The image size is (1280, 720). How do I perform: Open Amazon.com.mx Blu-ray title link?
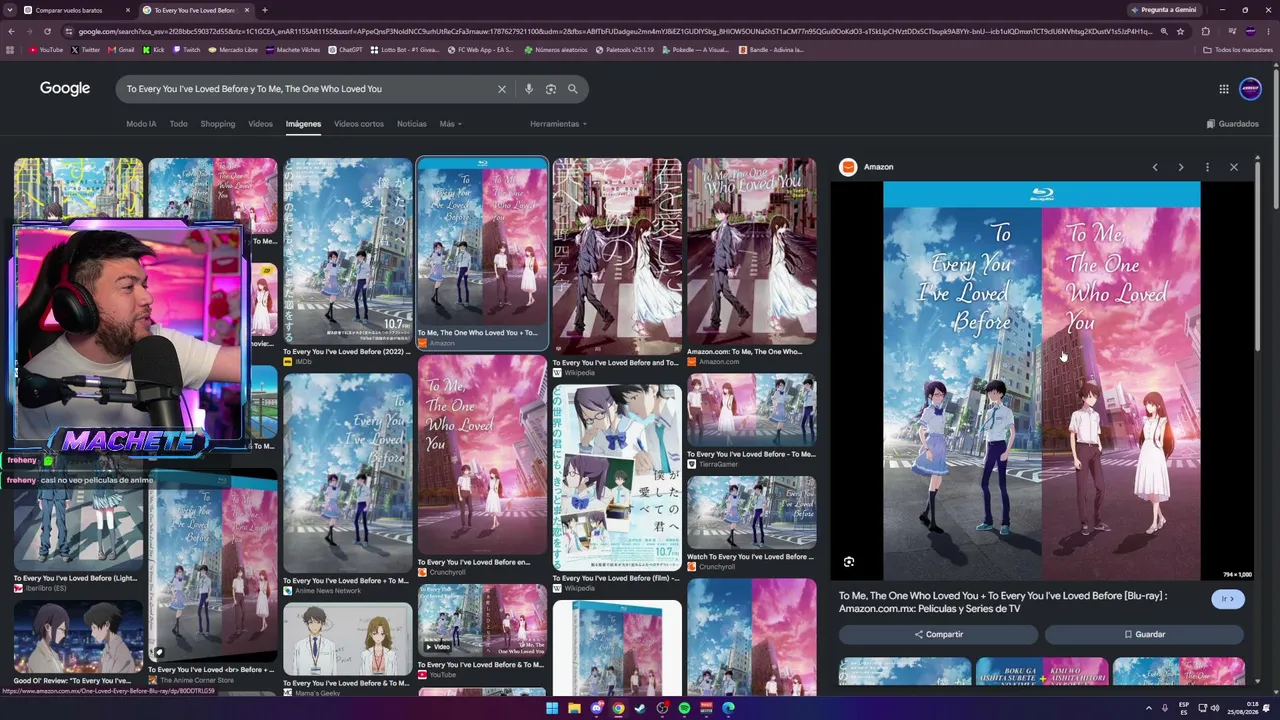[1003, 602]
